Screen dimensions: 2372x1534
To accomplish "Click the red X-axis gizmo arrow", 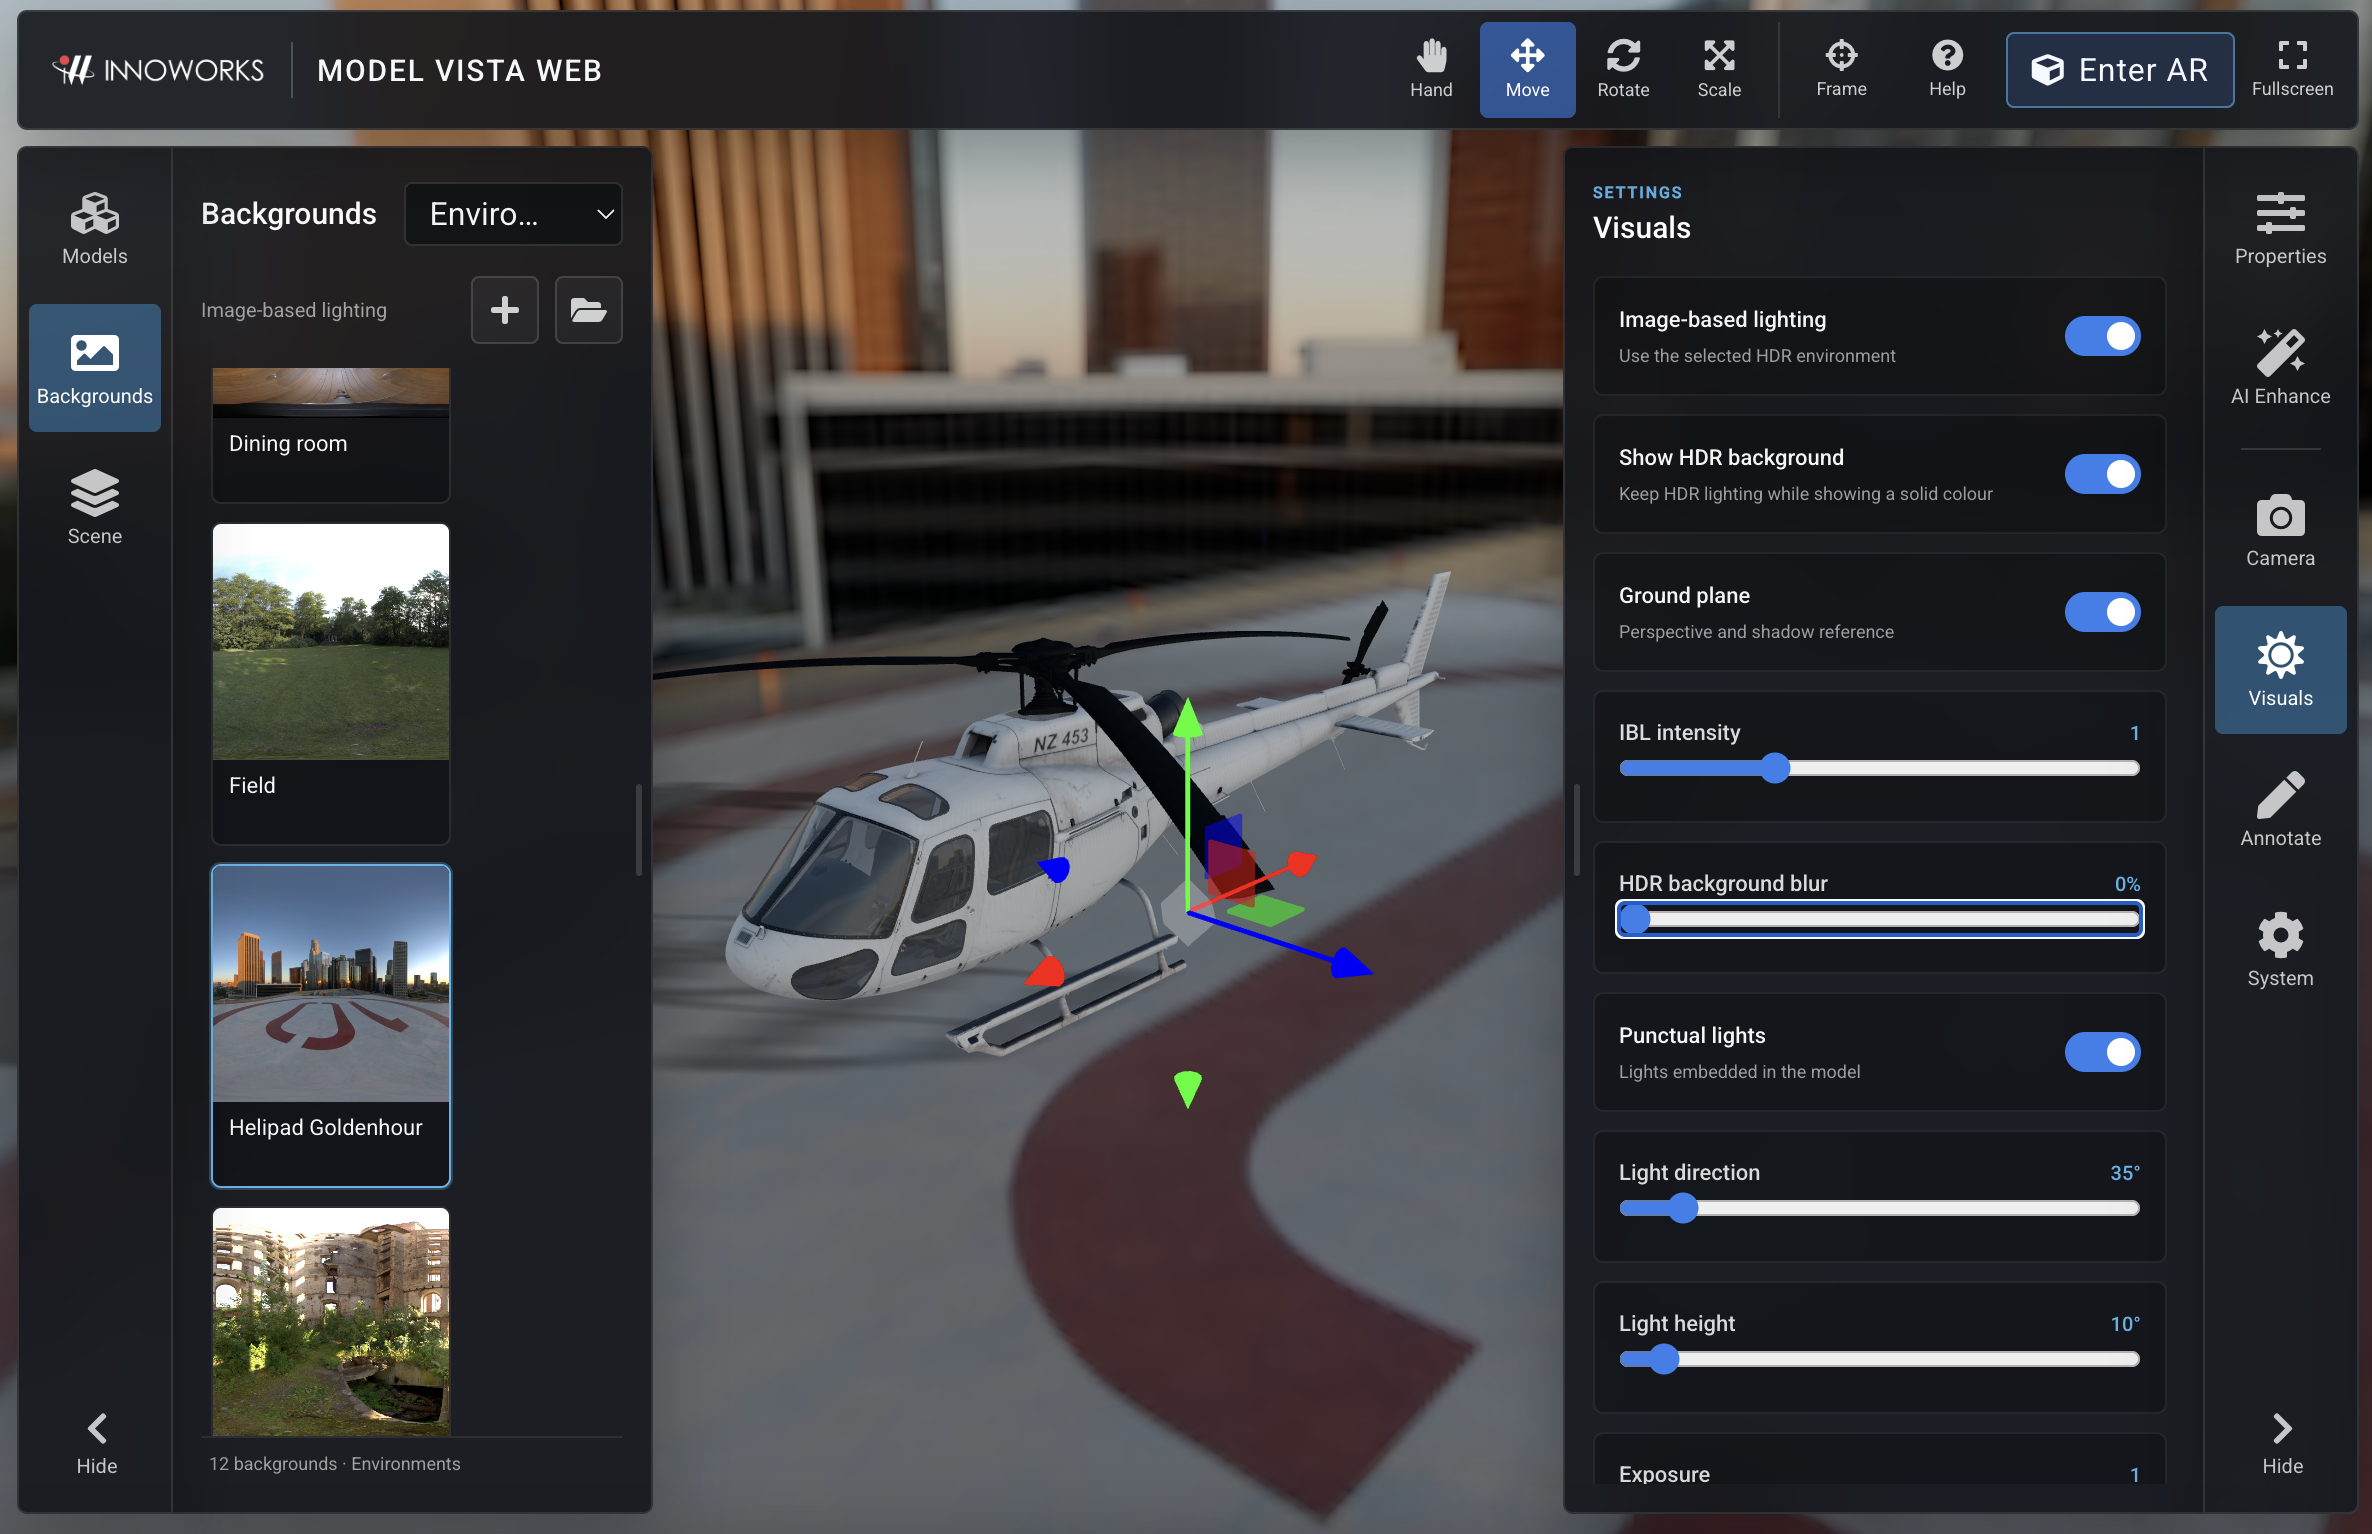I will tap(1301, 863).
